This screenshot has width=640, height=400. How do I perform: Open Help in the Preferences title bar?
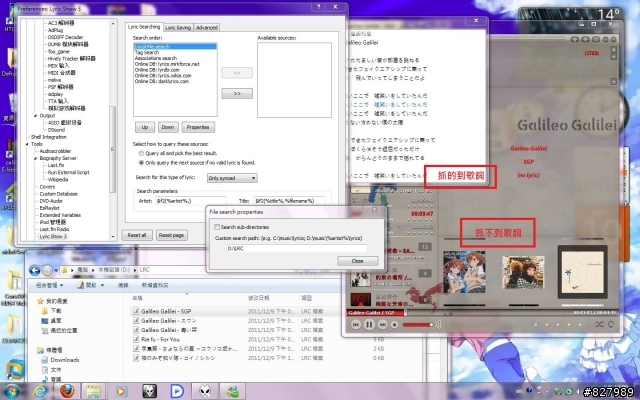(x=319, y=7)
